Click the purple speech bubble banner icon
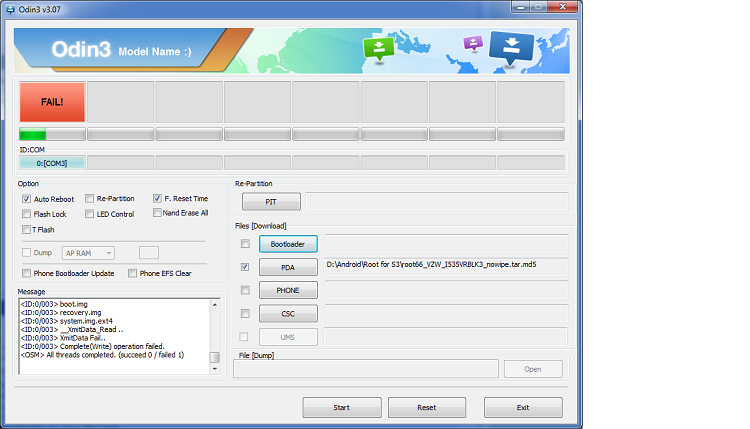The width and height of the screenshot is (750, 429). pos(474,44)
